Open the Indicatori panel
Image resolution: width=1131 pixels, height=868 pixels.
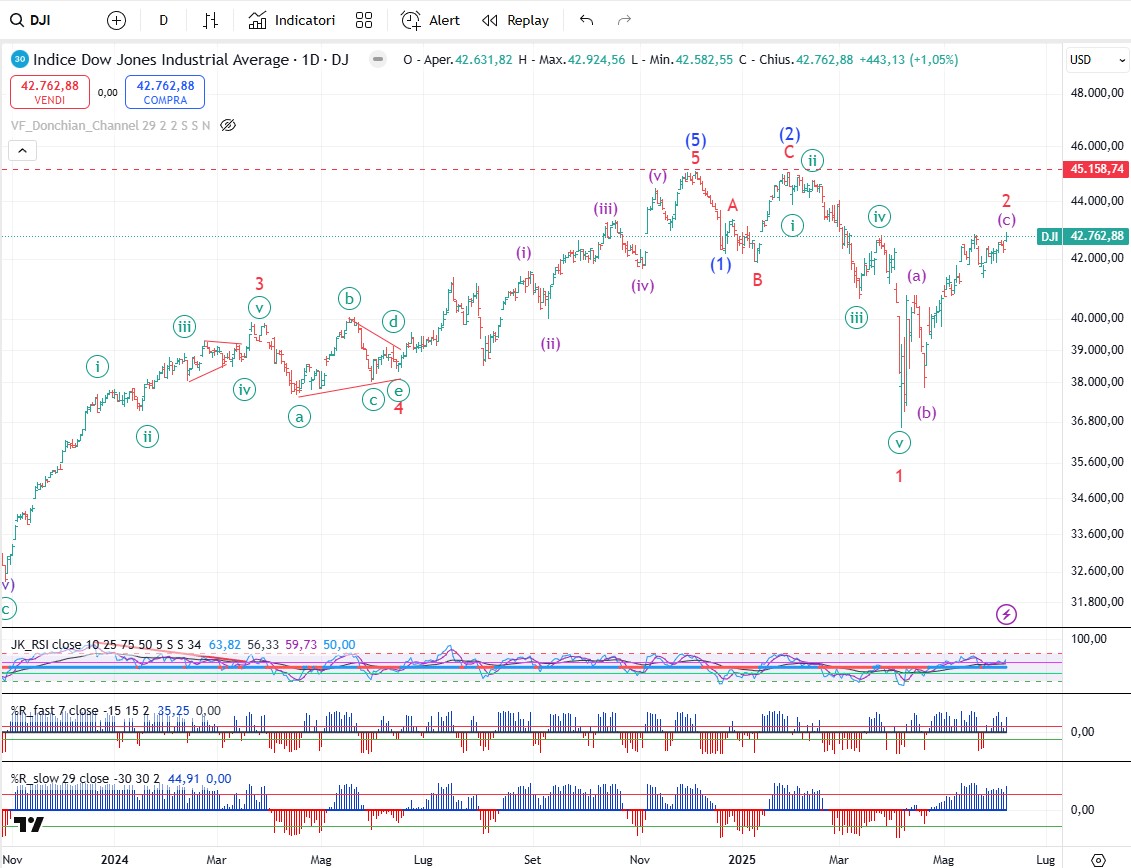pyautogui.click(x=291, y=20)
